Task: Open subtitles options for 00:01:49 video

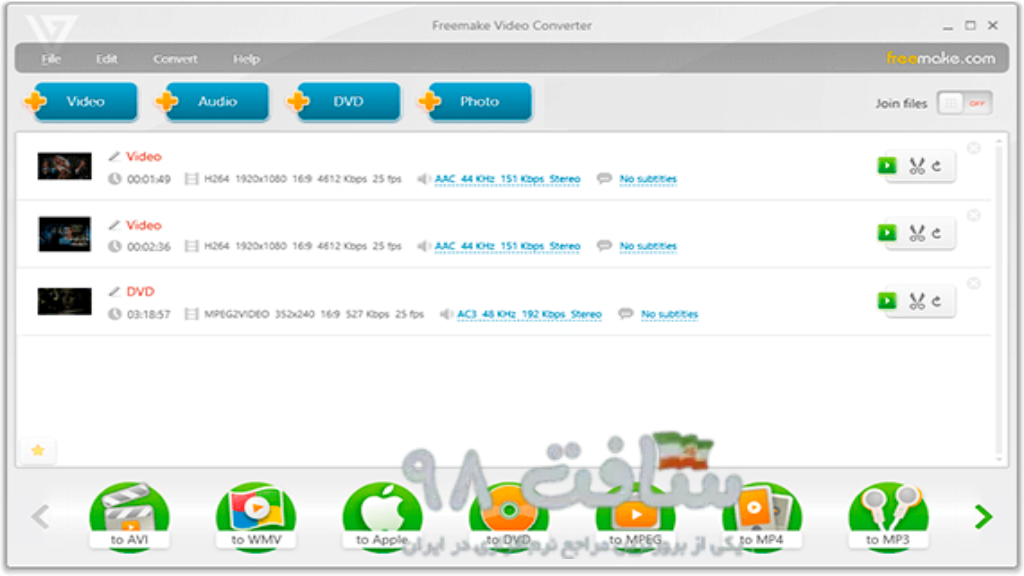Action: pyautogui.click(x=648, y=179)
